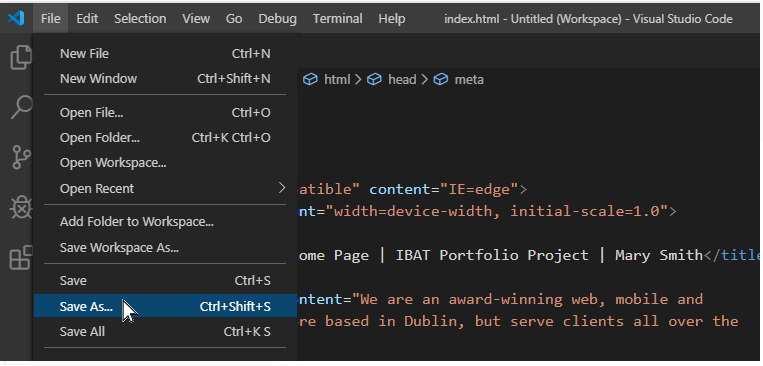Open the Extensions view icon
763x366 pixels.
[21, 257]
